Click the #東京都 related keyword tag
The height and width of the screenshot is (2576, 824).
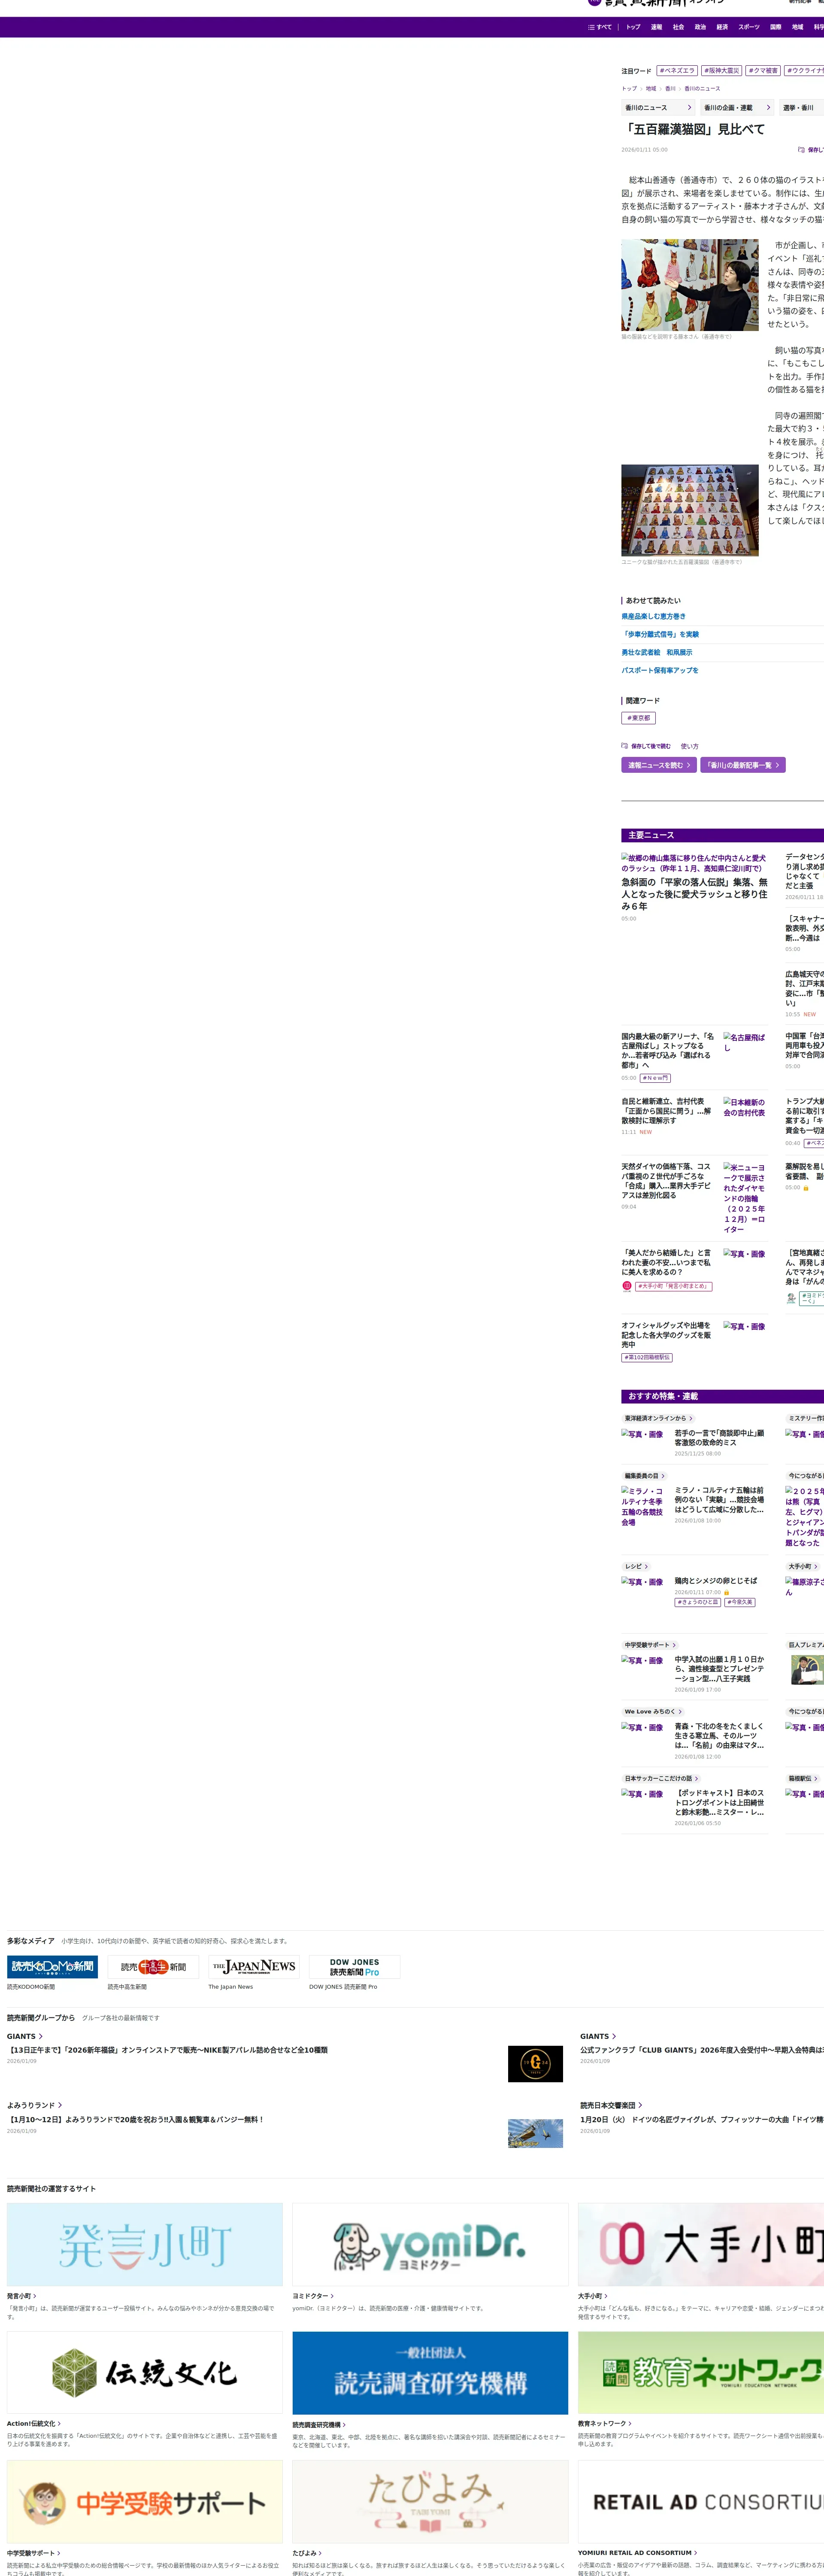(638, 718)
